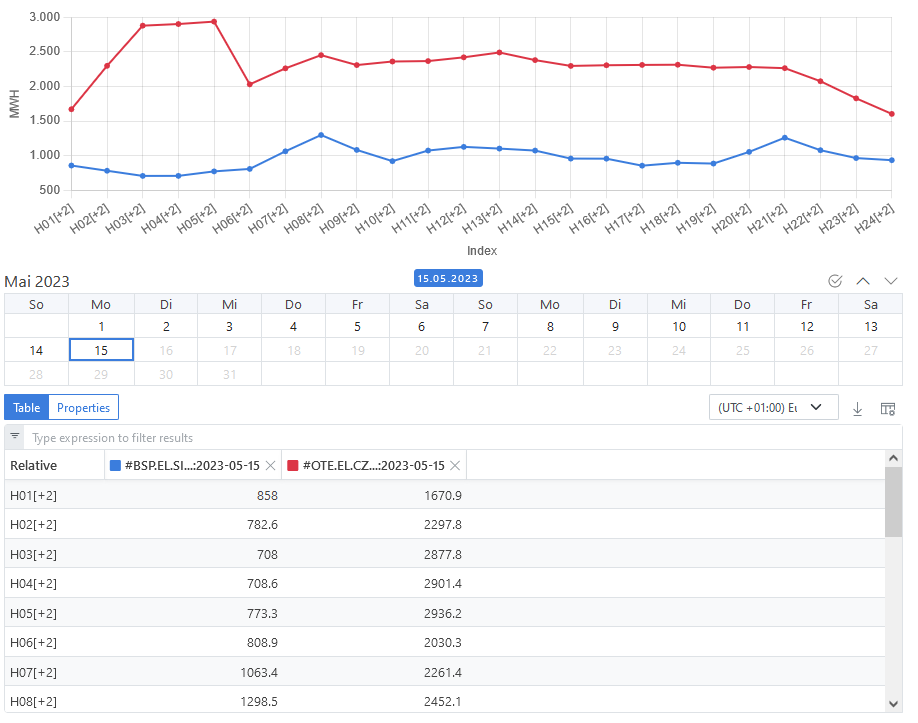This screenshot has width=918, height=723.
Task: Open table column settings icon
Action: click(887, 408)
